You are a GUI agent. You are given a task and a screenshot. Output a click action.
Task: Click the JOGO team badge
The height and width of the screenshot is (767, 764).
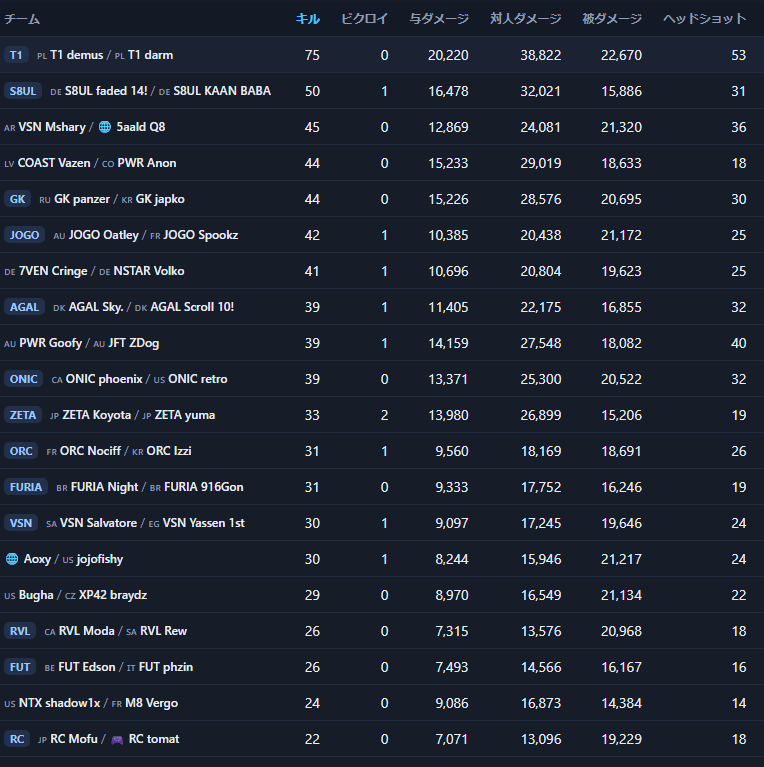click(24, 235)
